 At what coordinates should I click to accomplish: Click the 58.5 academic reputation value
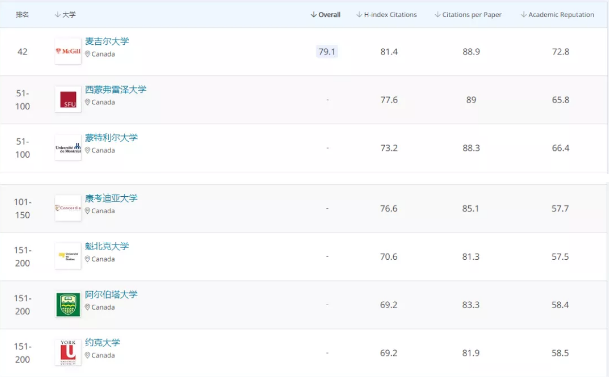560,353
